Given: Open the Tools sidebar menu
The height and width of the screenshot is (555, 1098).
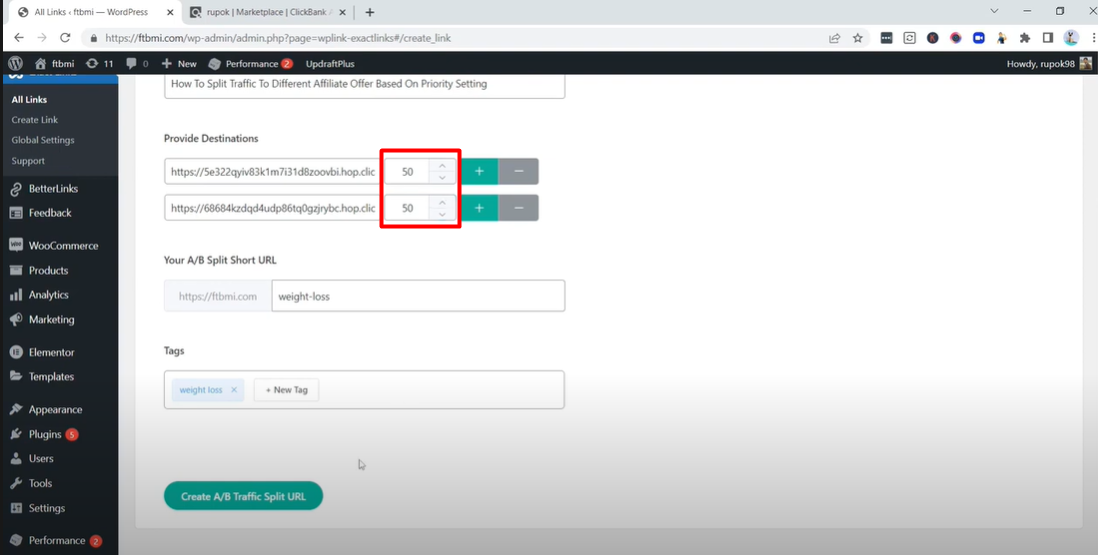Looking at the screenshot, I should click(x=40, y=483).
